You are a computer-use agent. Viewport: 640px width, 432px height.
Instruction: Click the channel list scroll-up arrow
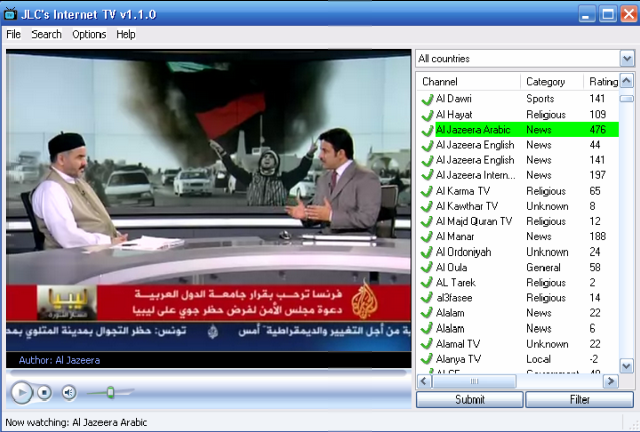click(627, 80)
